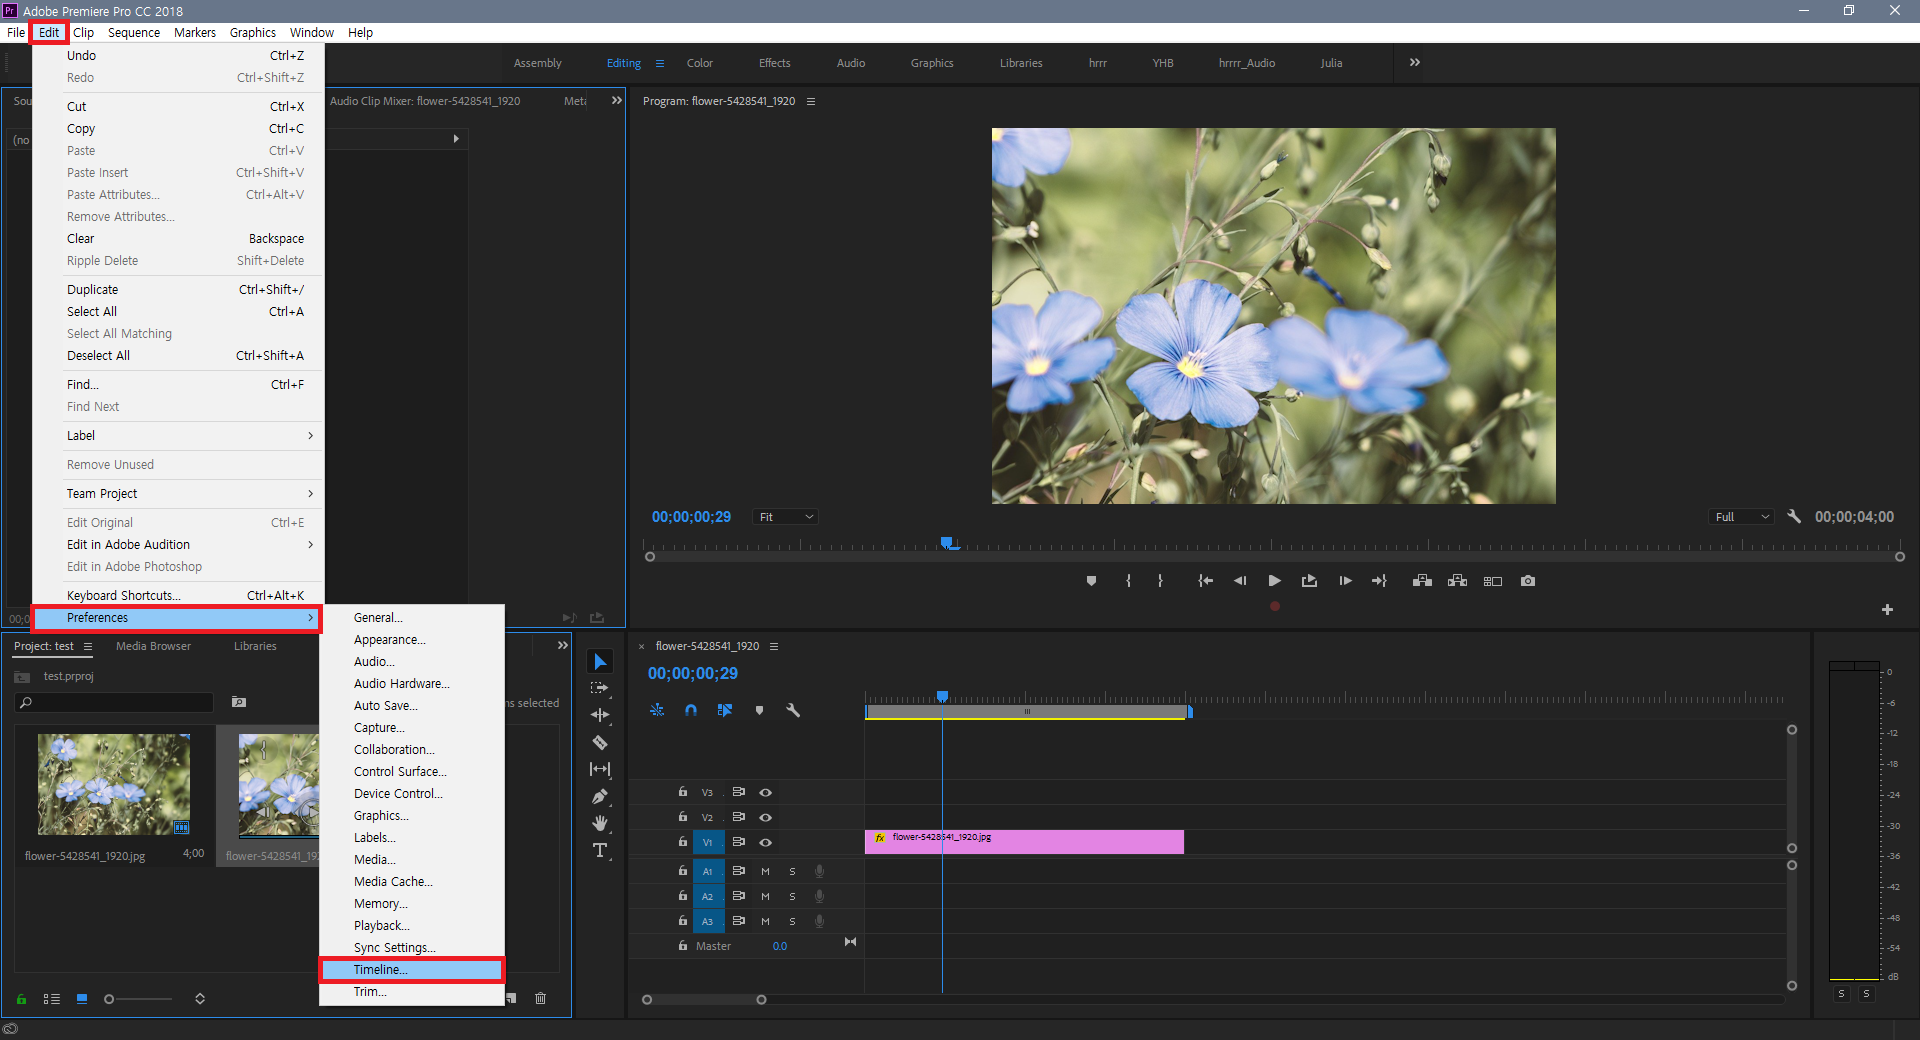Click Export Frame camera icon

pyautogui.click(x=1528, y=581)
